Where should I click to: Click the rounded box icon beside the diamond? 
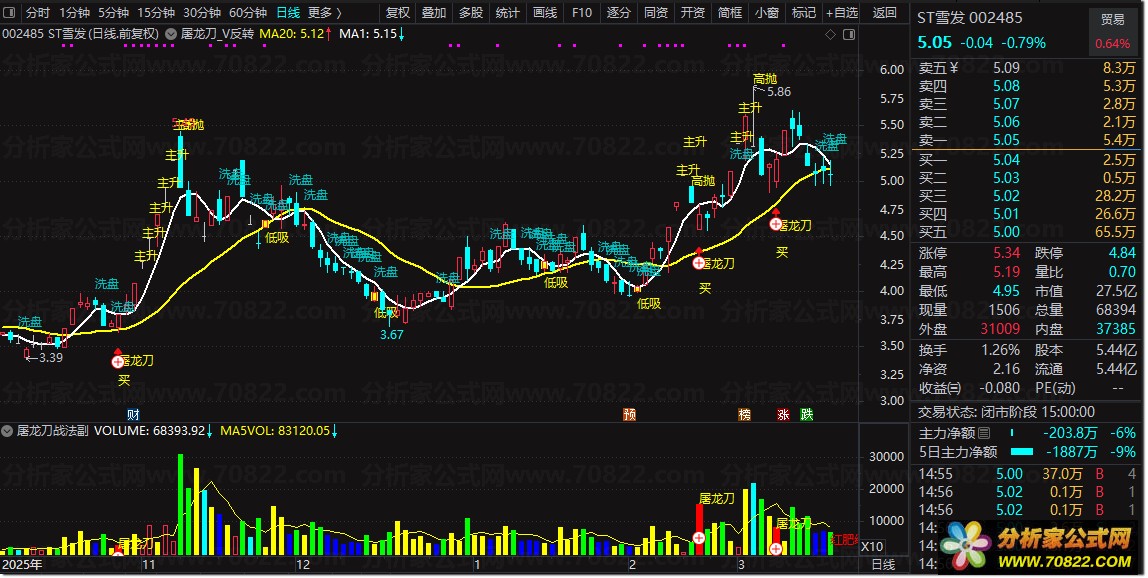coord(849,34)
